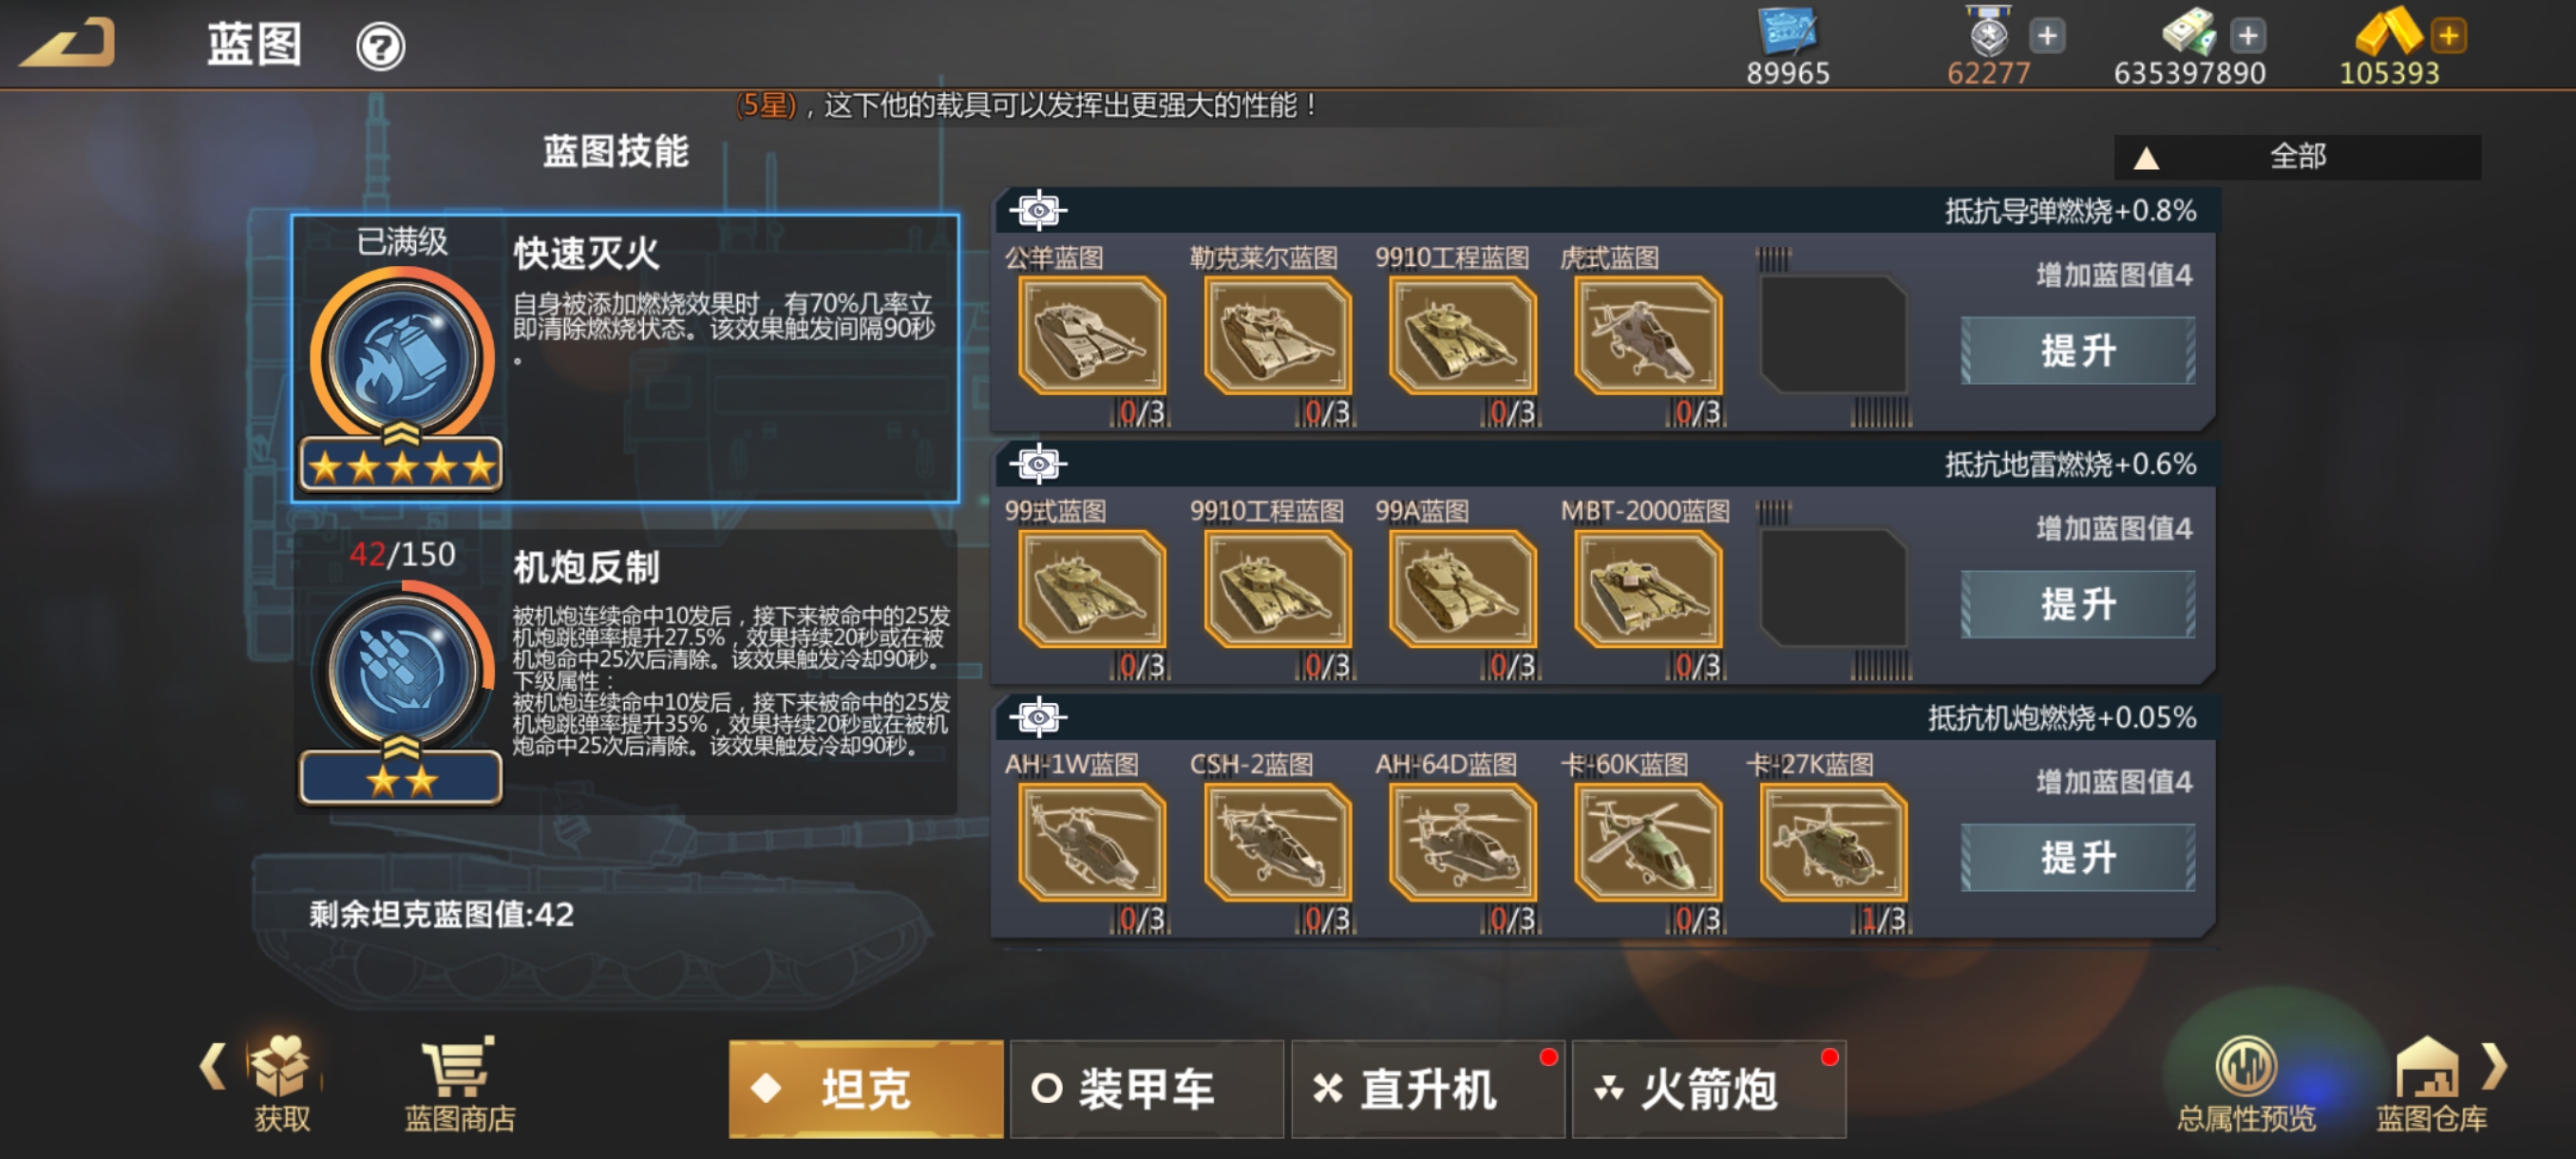Click 提升 button for 抵抗导弹燃烧 row
2576x1159 pixels.
click(2078, 350)
